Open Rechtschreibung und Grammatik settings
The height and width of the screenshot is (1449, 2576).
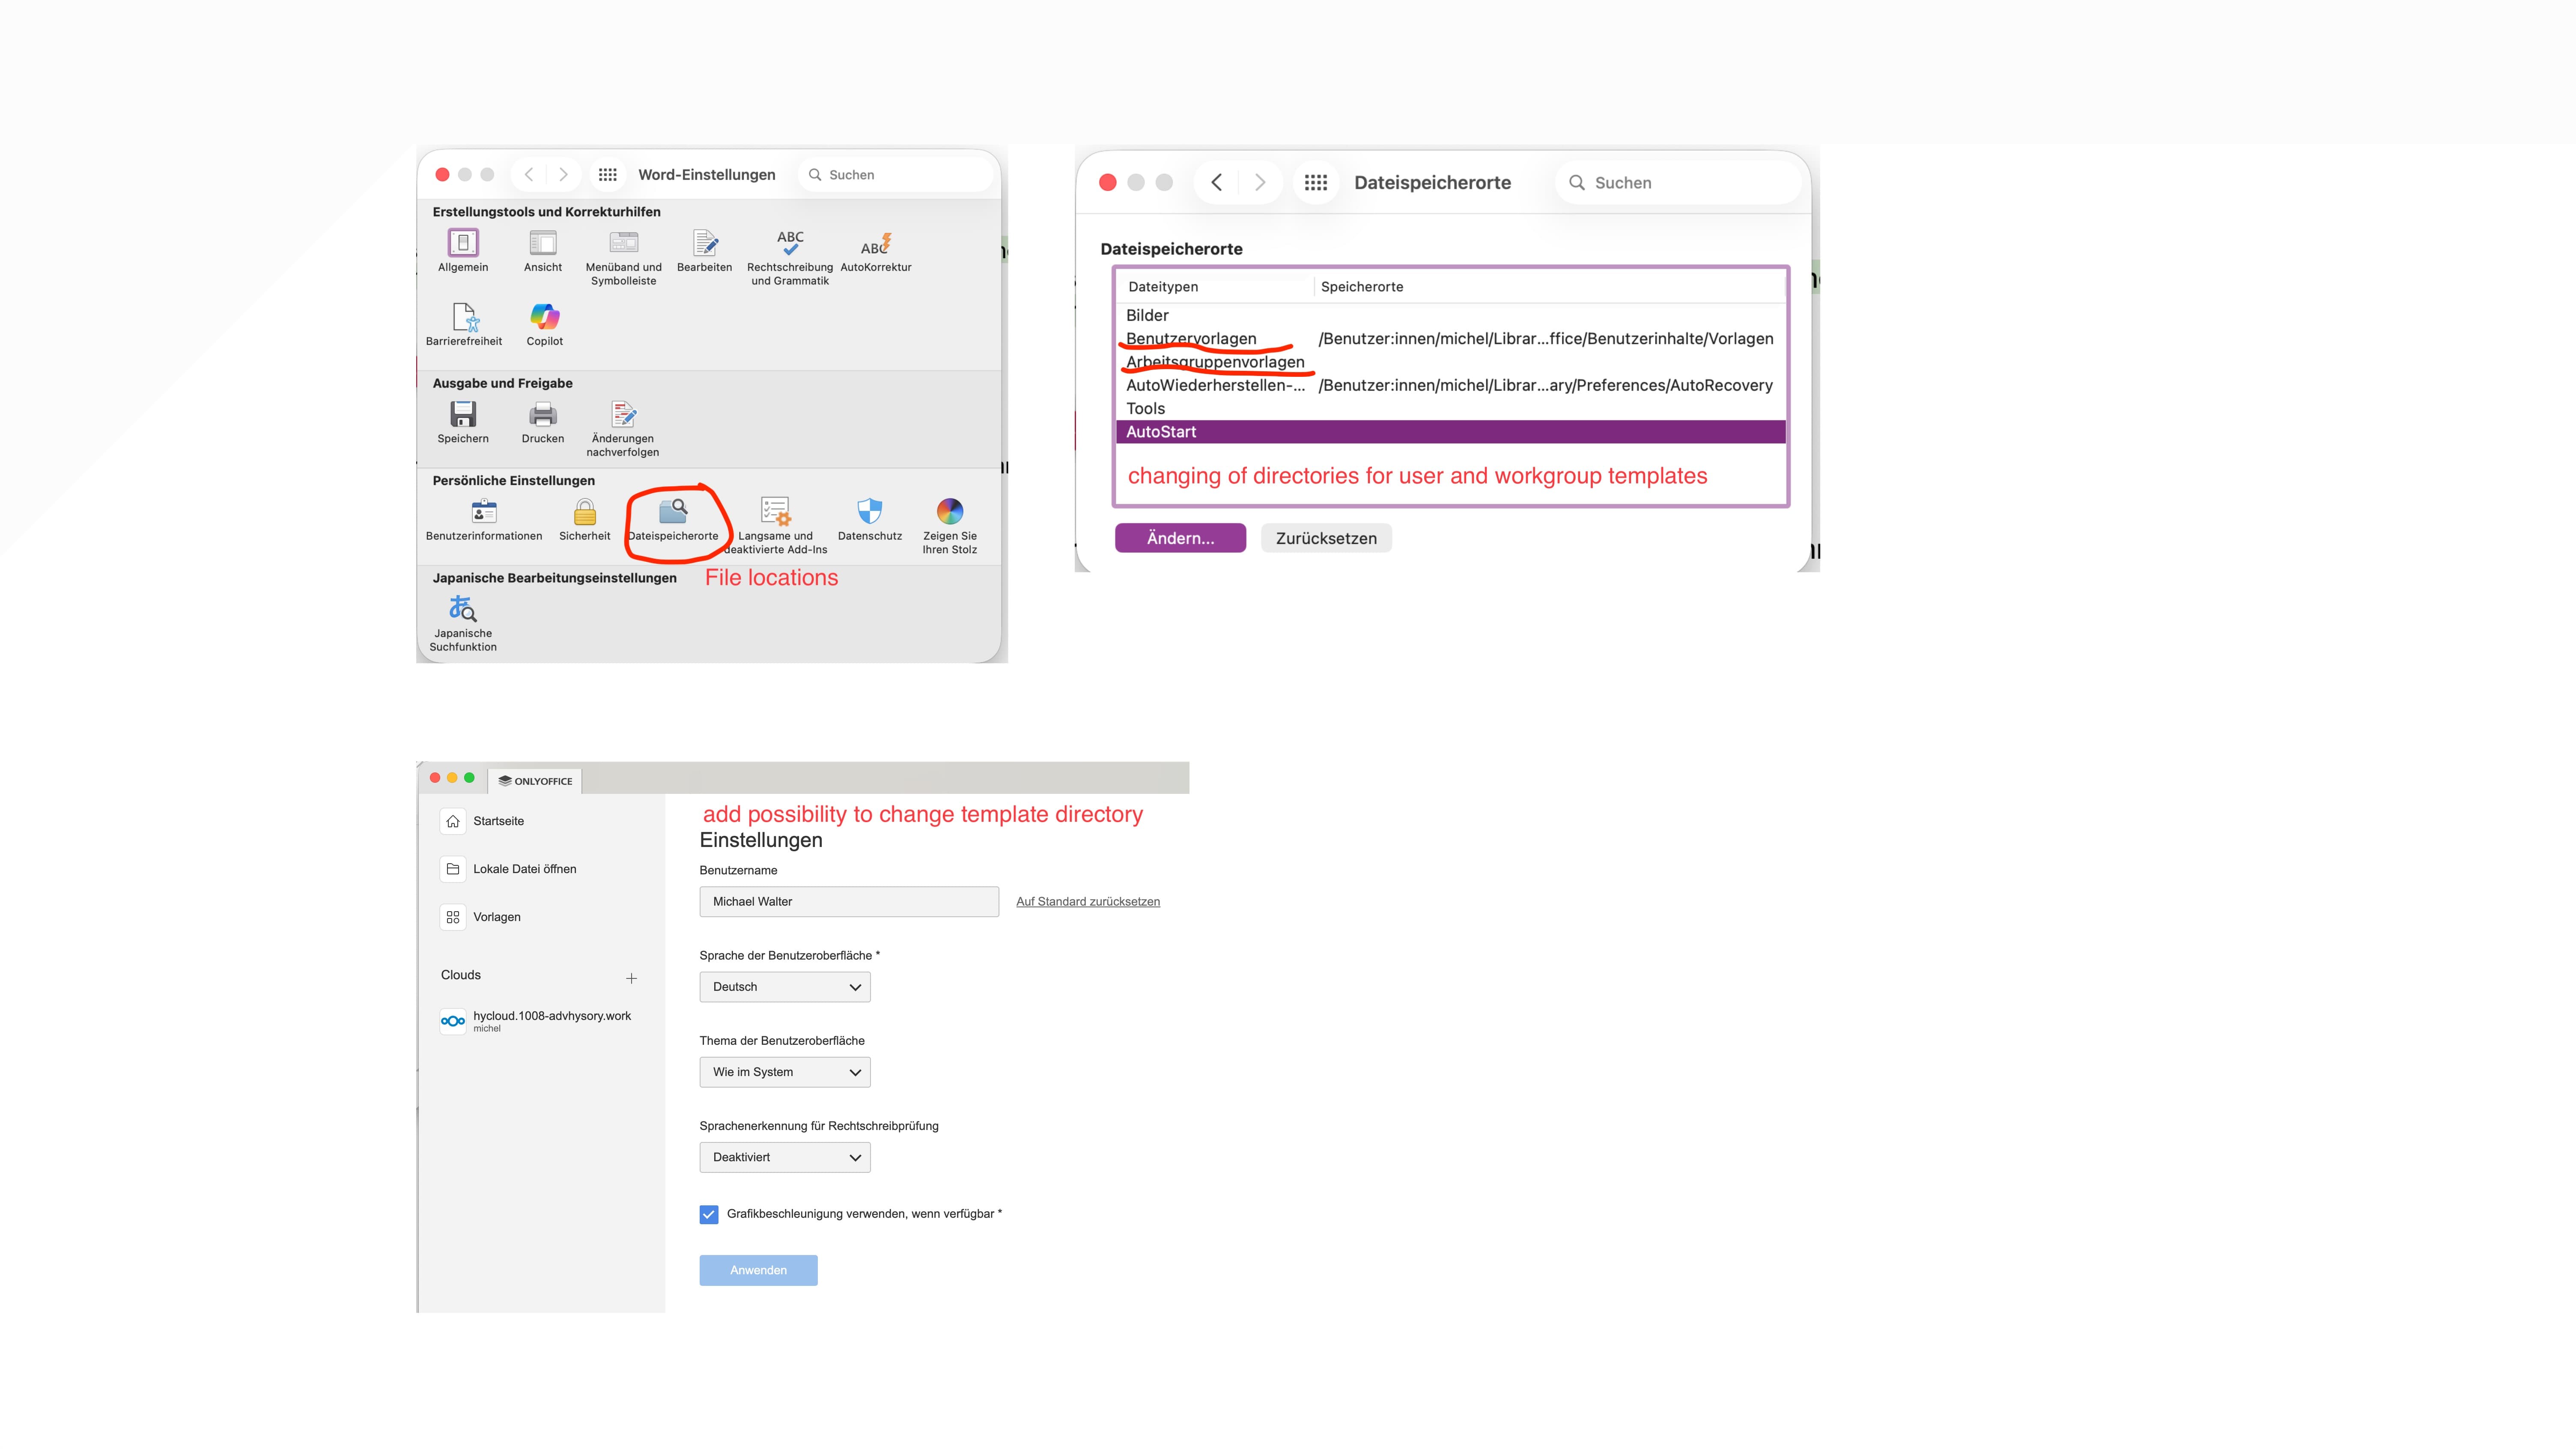point(790,243)
